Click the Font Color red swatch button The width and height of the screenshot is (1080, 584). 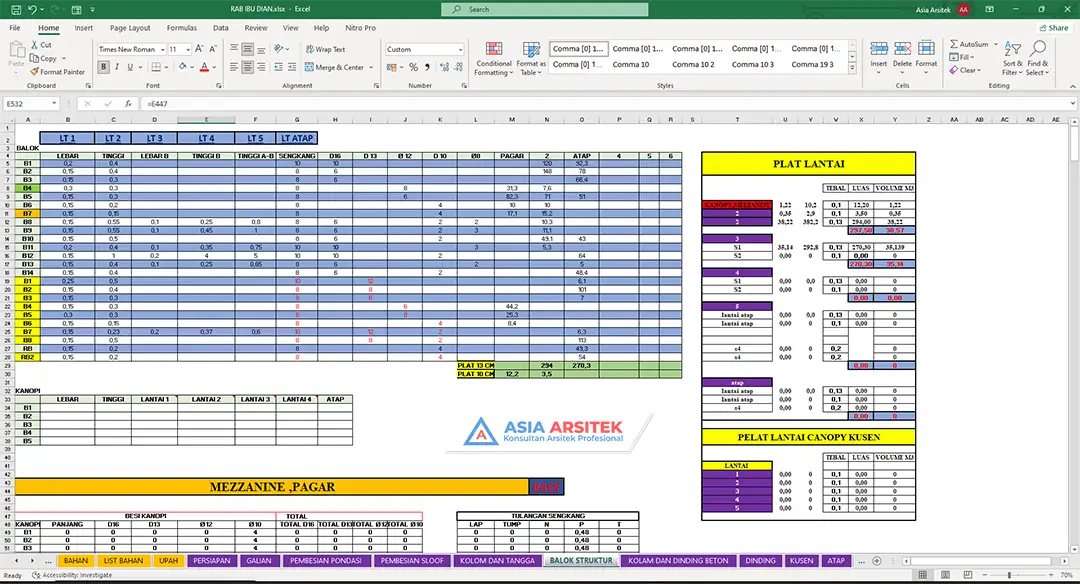[203, 67]
